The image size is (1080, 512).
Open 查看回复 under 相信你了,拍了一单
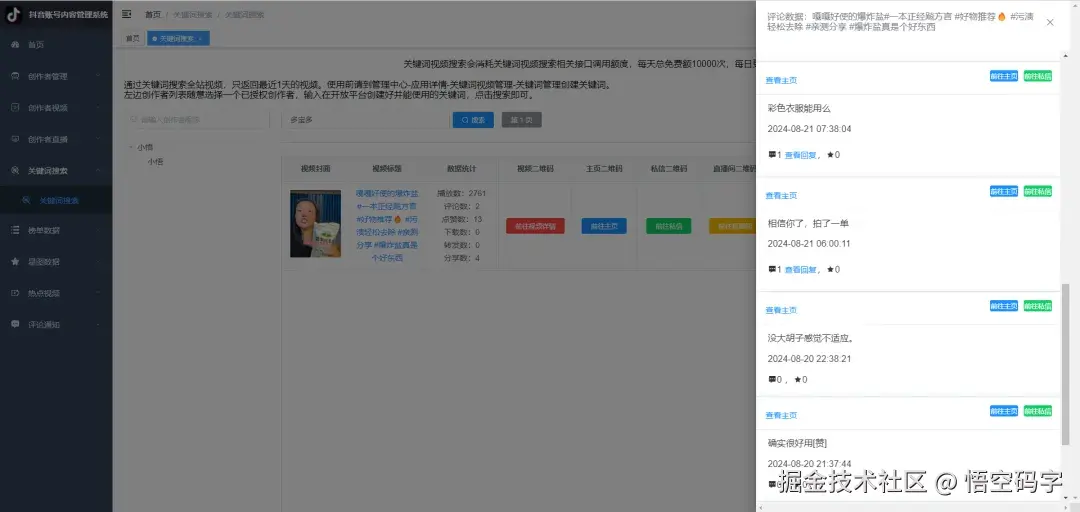coord(800,269)
